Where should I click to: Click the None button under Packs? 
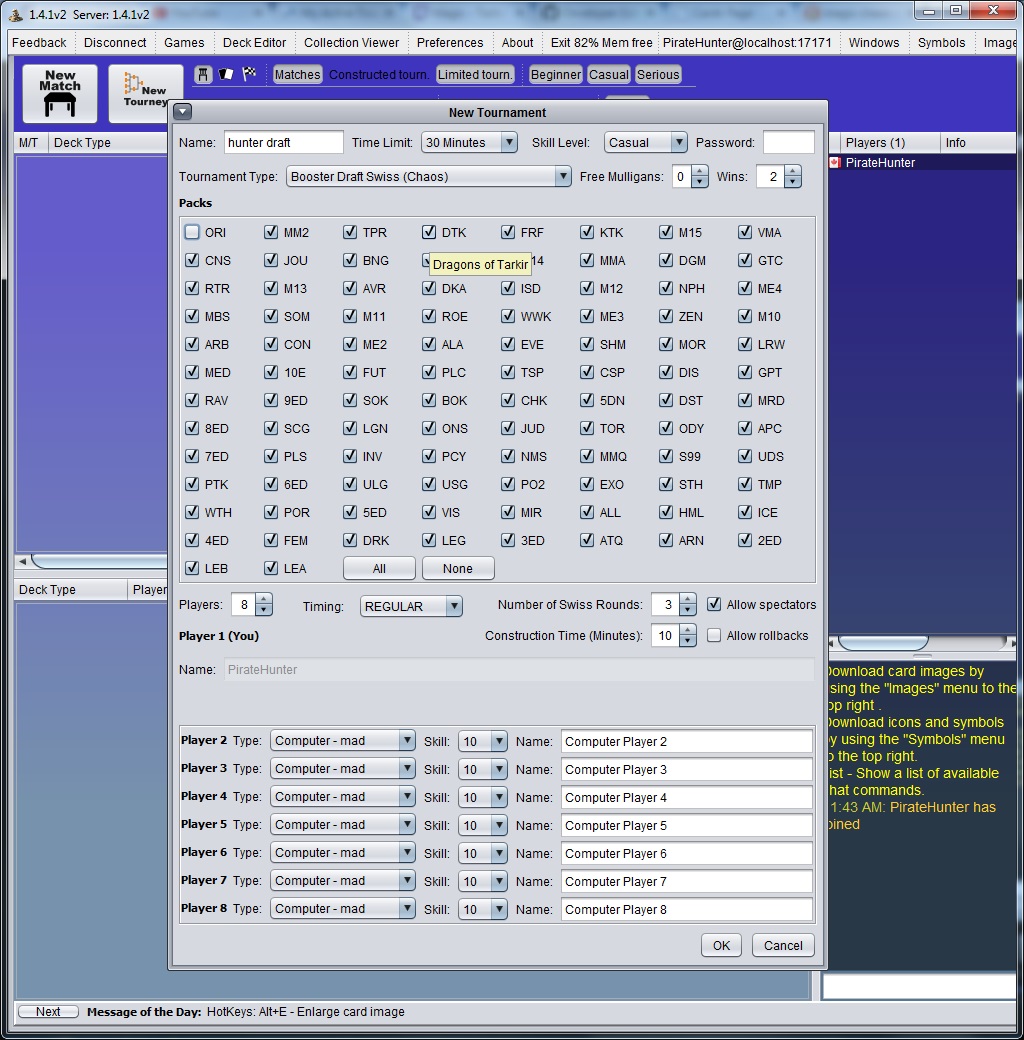pyautogui.click(x=458, y=568)
